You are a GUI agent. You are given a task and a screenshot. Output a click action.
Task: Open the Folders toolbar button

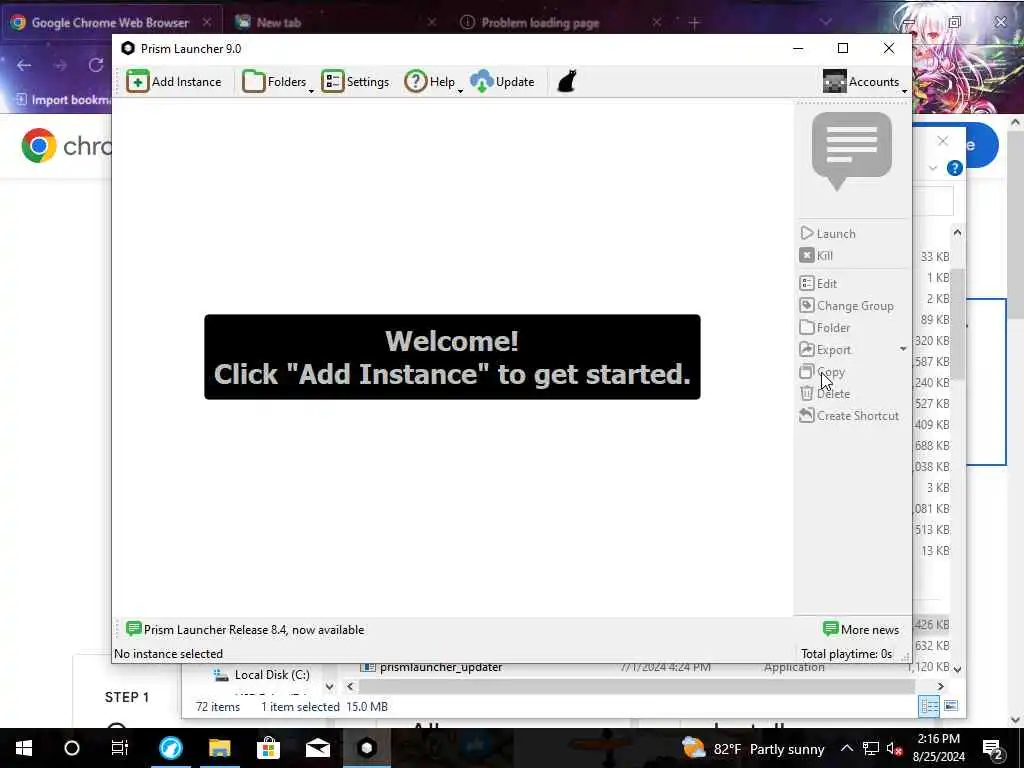[274, 82]
